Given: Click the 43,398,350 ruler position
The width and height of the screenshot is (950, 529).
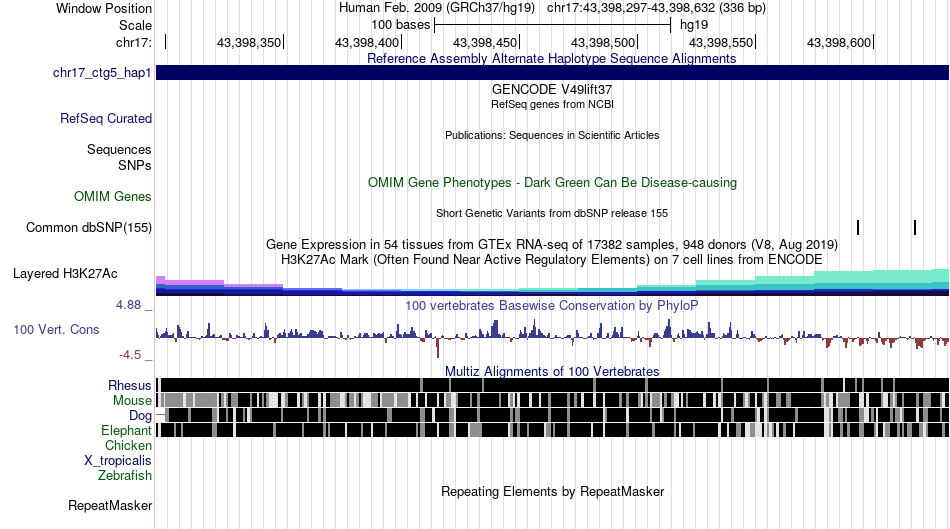Looking at the screenshot, I should pos(249,42).
